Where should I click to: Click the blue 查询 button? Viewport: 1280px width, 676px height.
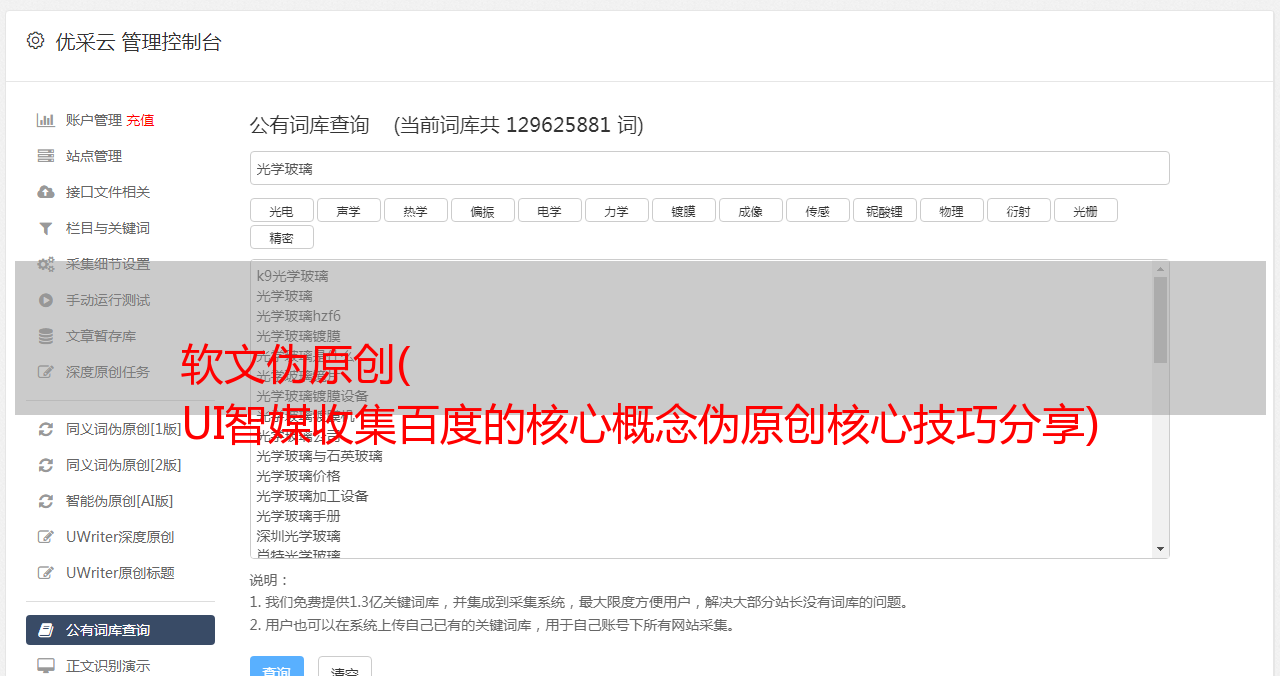[x=277, y=667]
